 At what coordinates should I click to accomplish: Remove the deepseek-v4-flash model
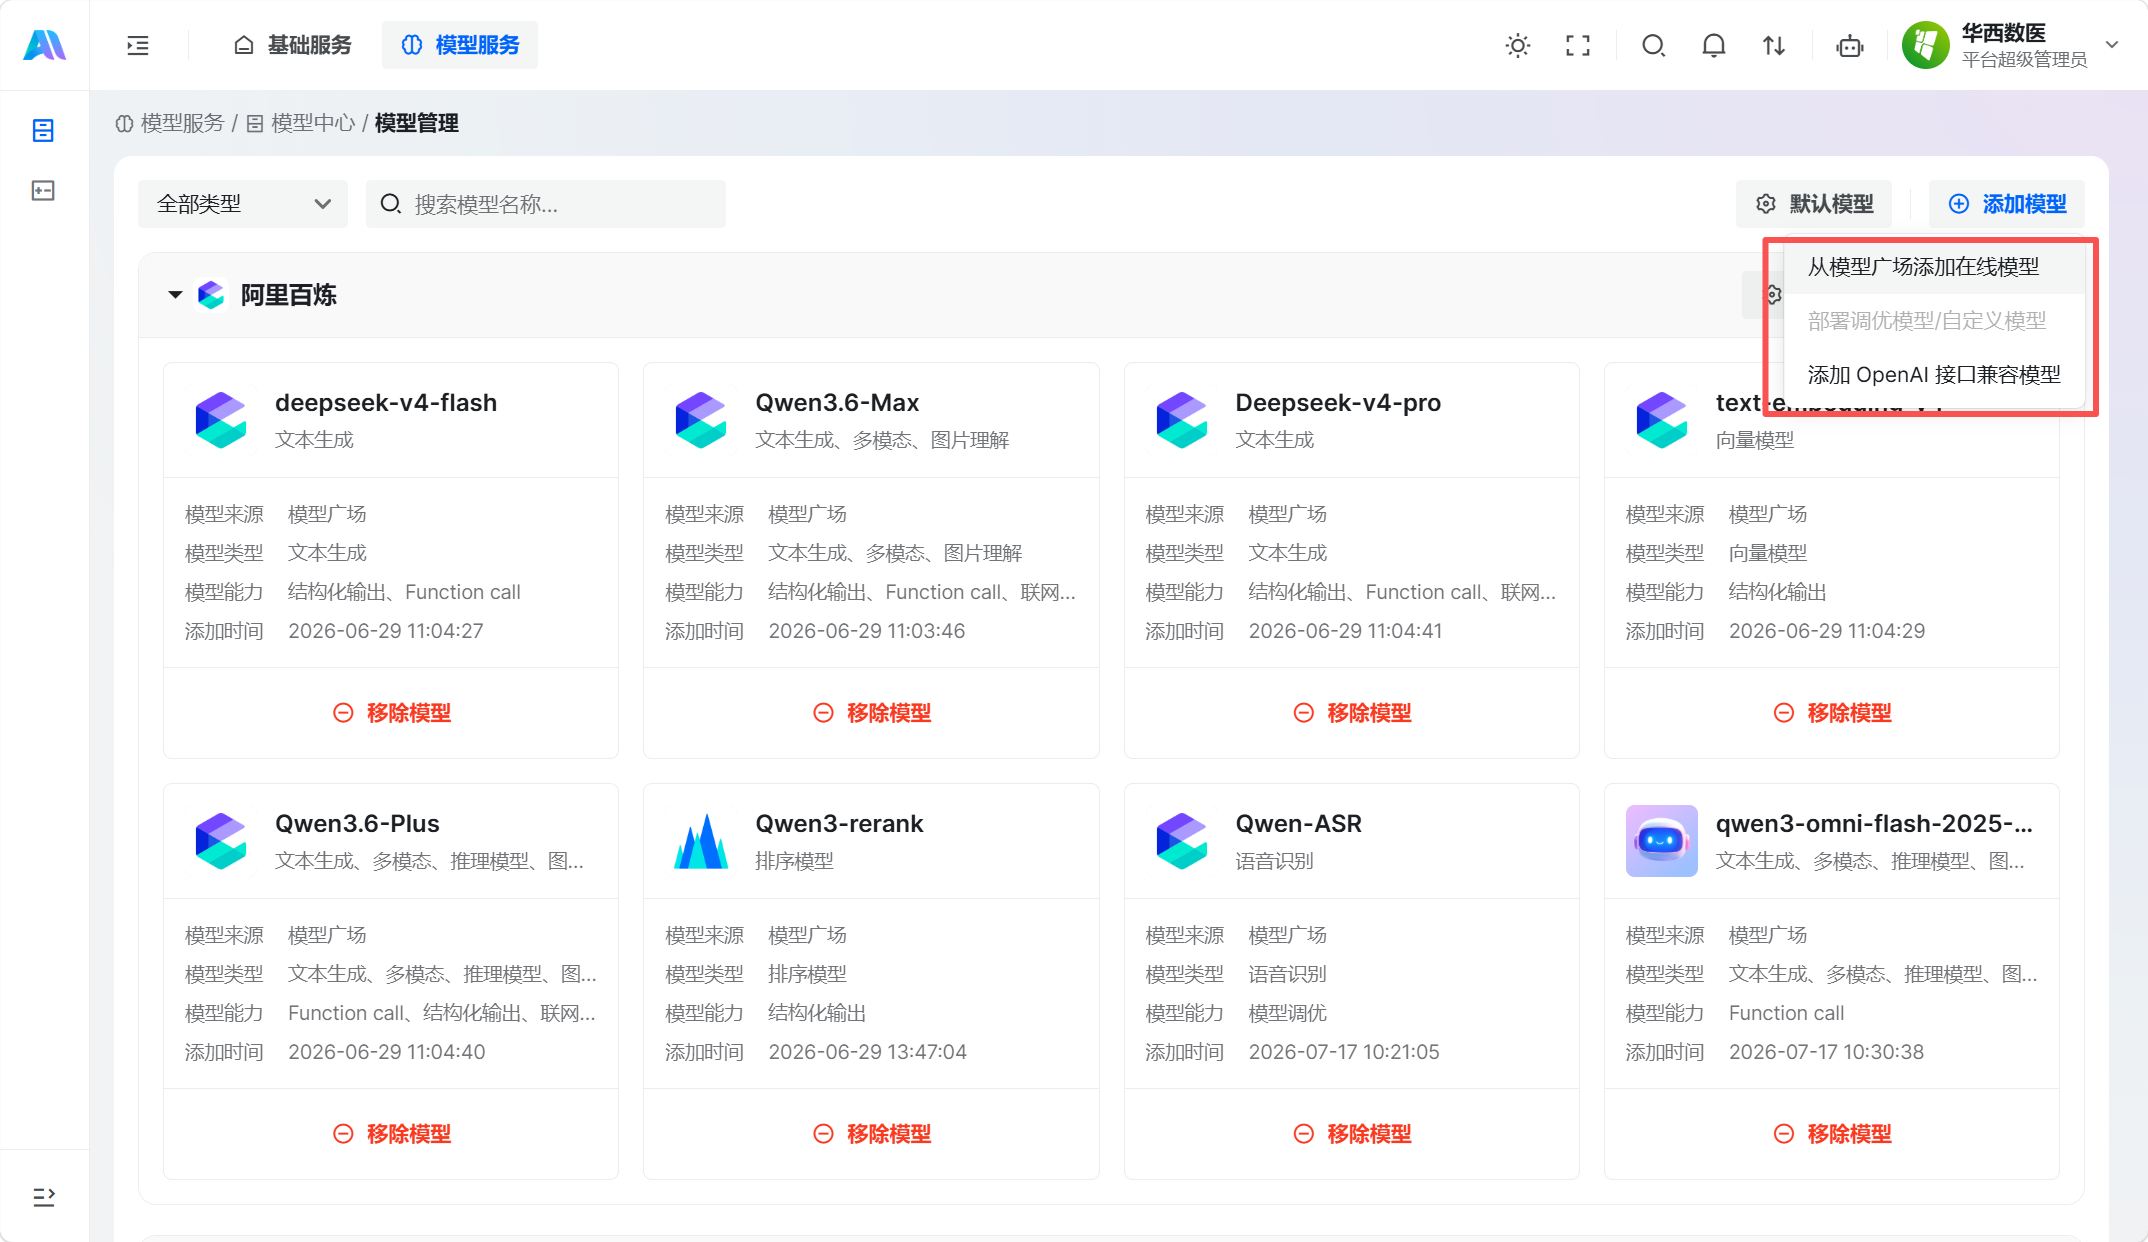(391, 713)
